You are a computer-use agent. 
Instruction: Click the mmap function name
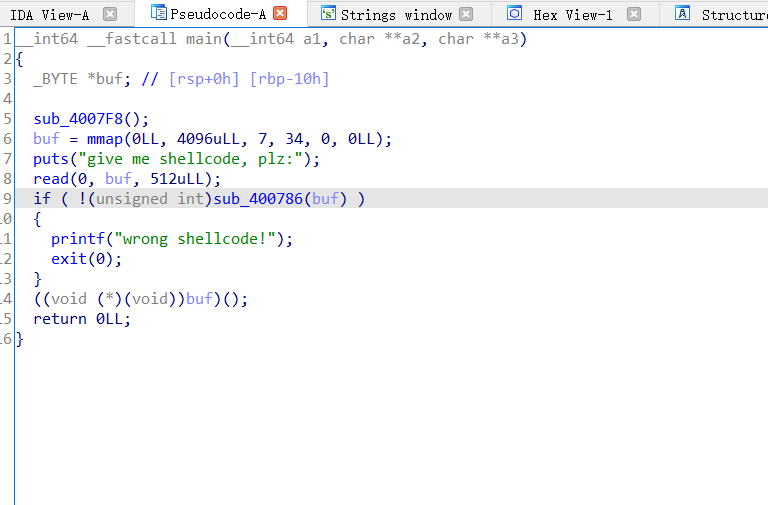pos(105,139)
